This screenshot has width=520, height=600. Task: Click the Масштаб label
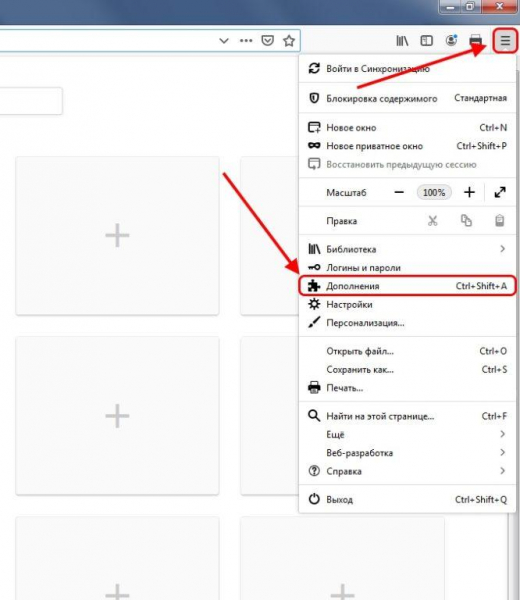click(x=346, y=192)
